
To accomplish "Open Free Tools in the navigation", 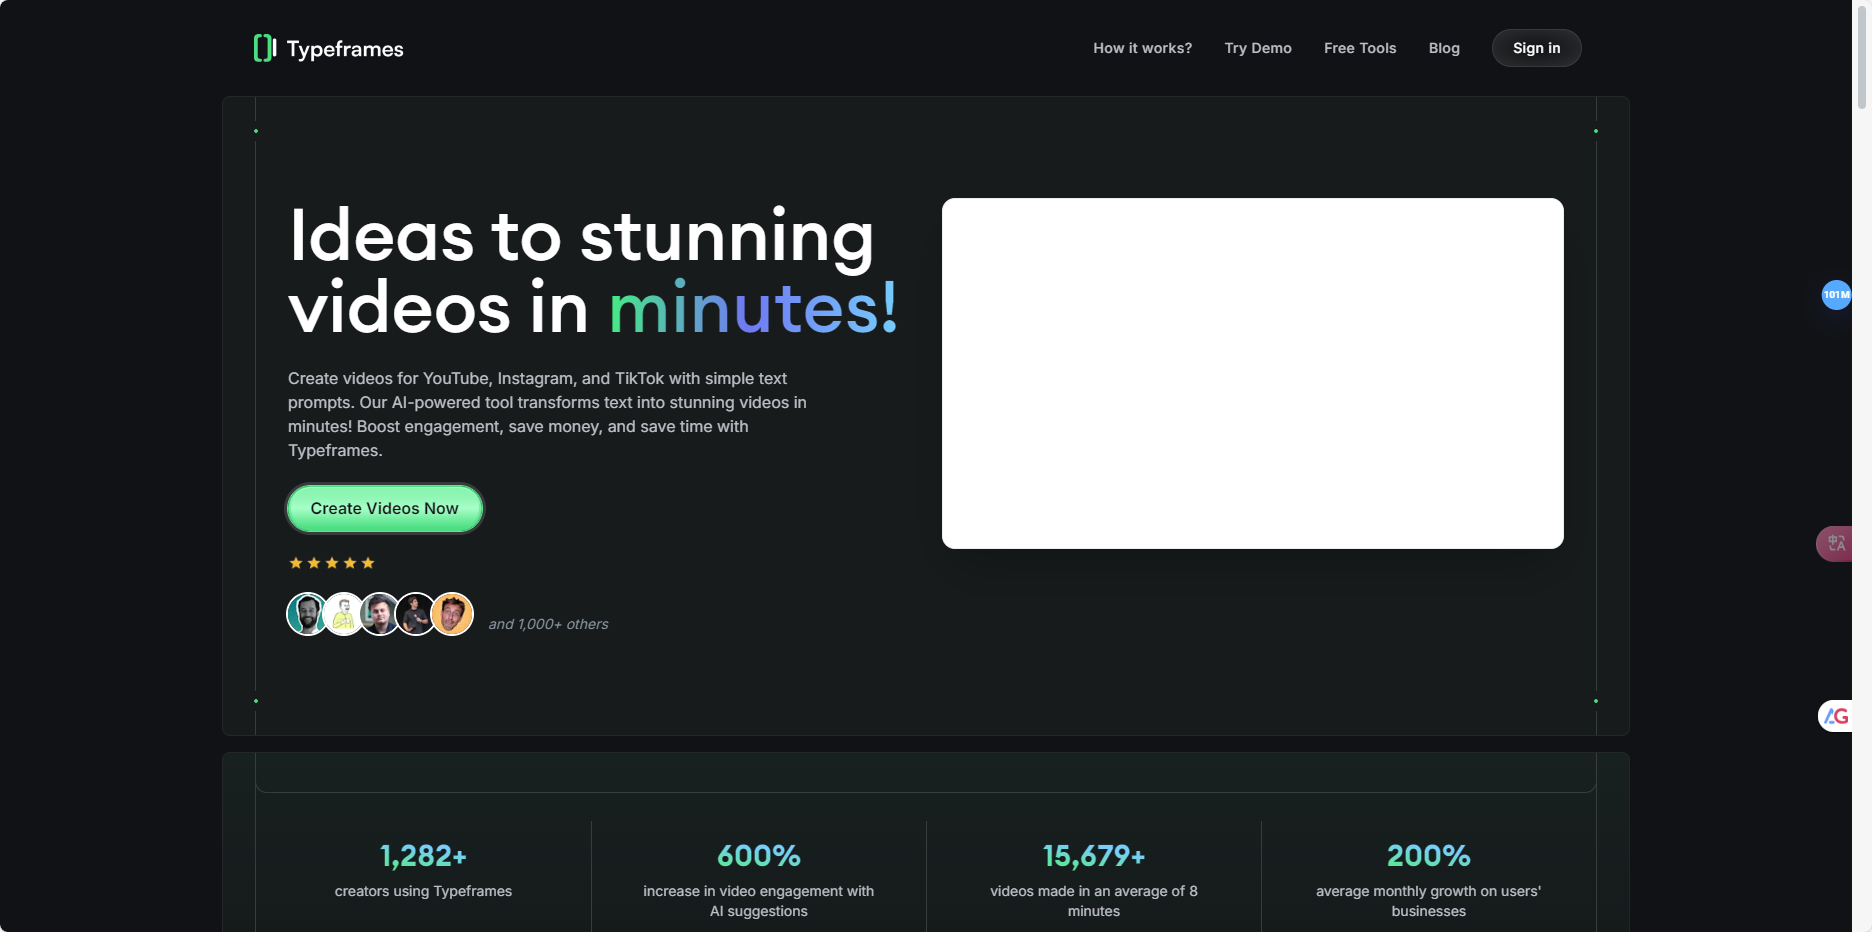I will click(x=1359, y=48).
